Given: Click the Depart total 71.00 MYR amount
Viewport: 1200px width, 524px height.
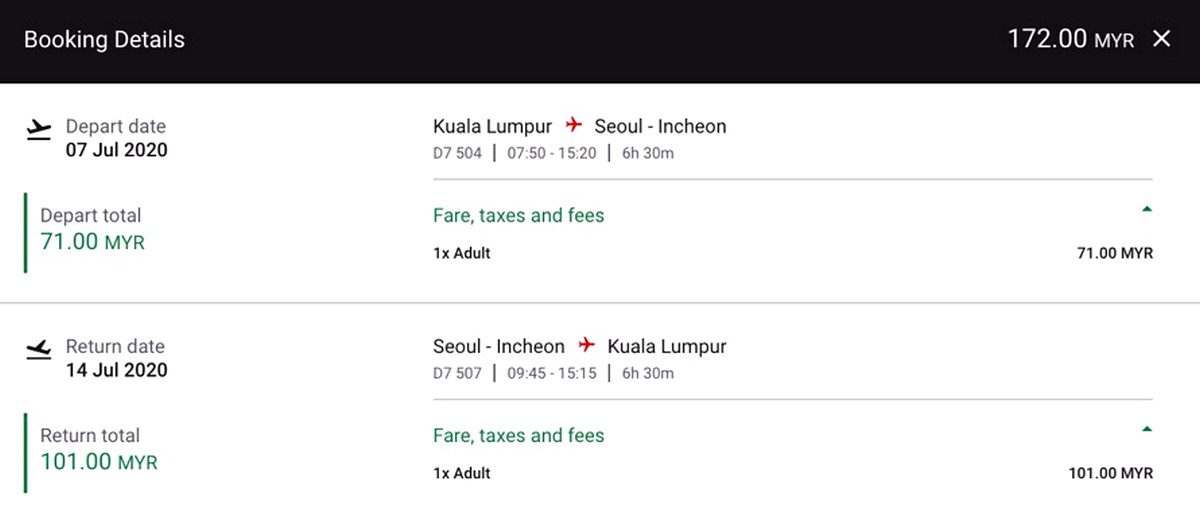Looking at the screenshot, I should (x=92, y=241).
